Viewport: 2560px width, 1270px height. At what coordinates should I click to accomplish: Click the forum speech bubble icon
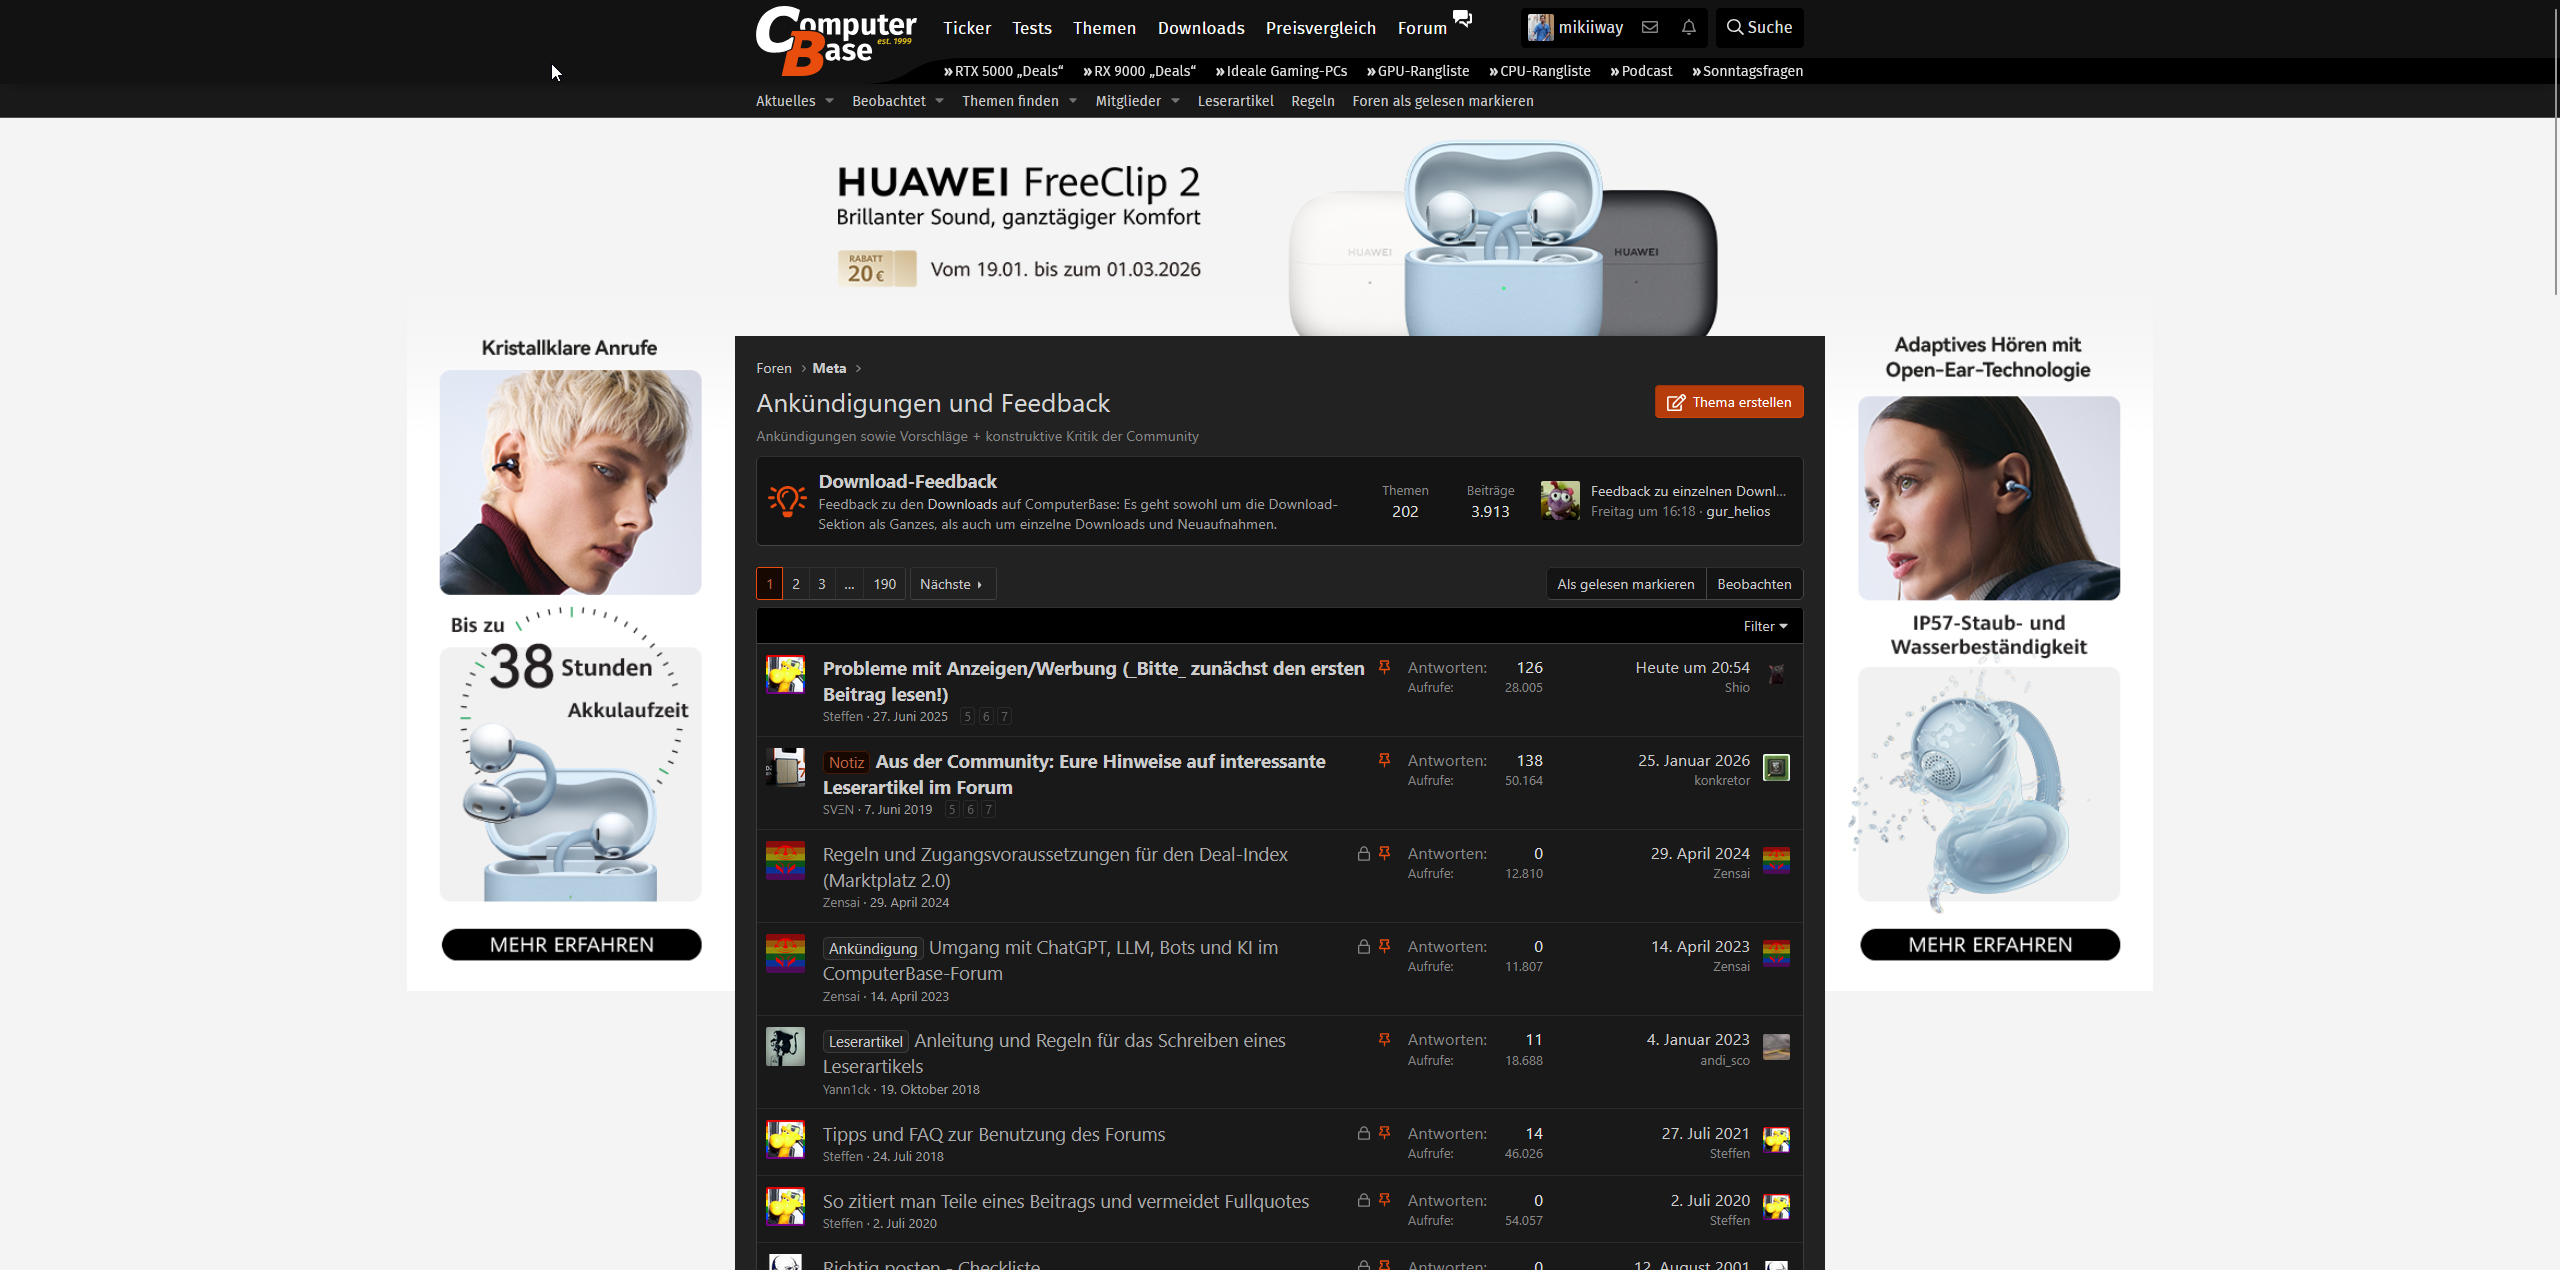coord(1462,18)
